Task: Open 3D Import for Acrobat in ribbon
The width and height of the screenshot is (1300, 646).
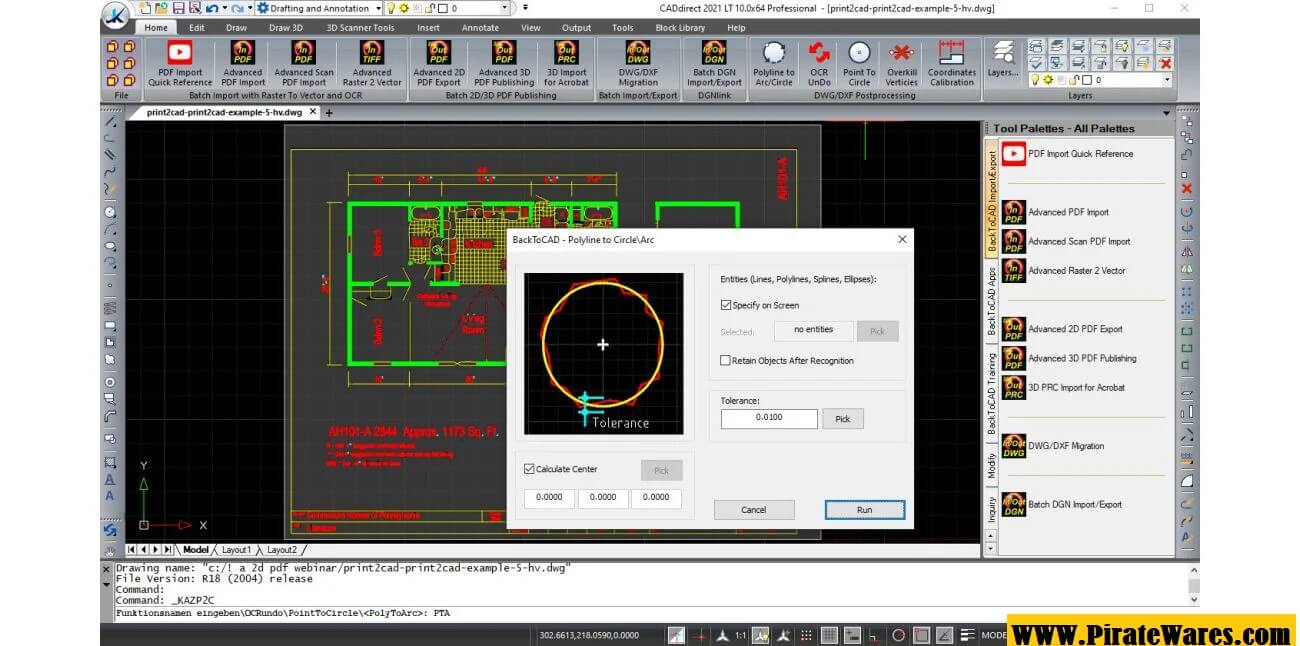Action: tap(567, 63)
